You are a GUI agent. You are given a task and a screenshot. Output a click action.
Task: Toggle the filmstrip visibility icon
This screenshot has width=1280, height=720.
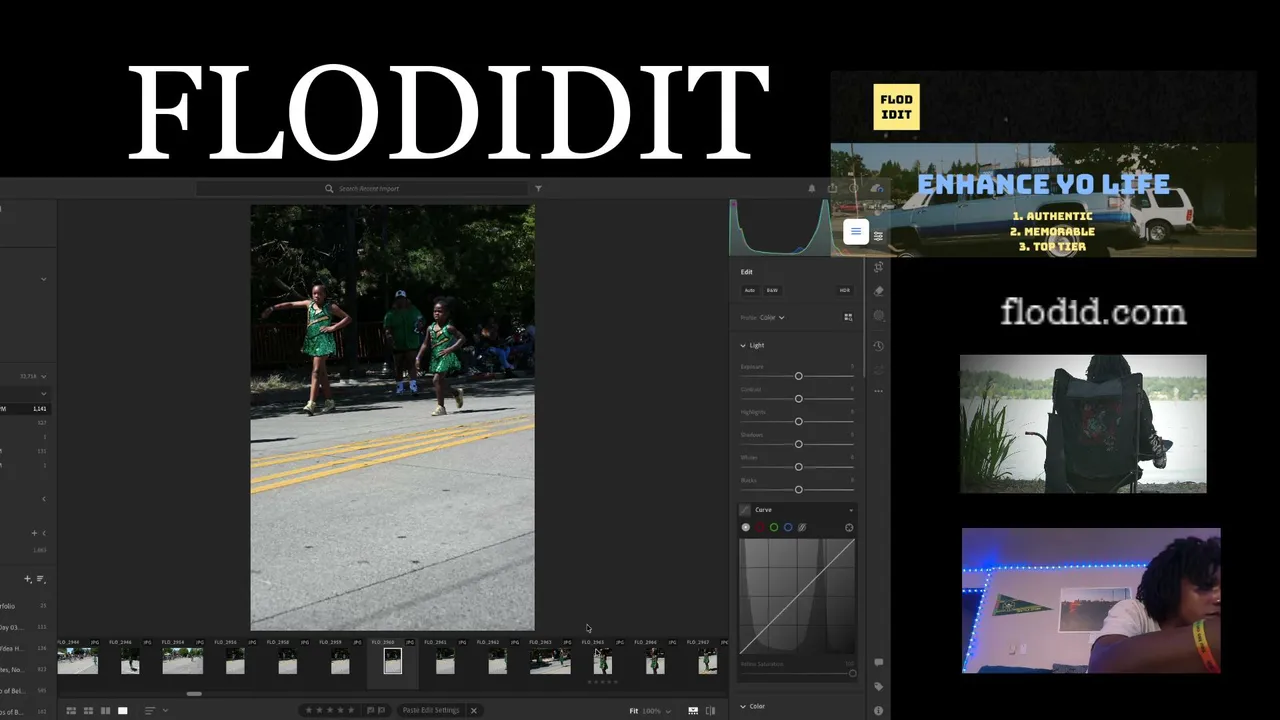pos(693,711)
